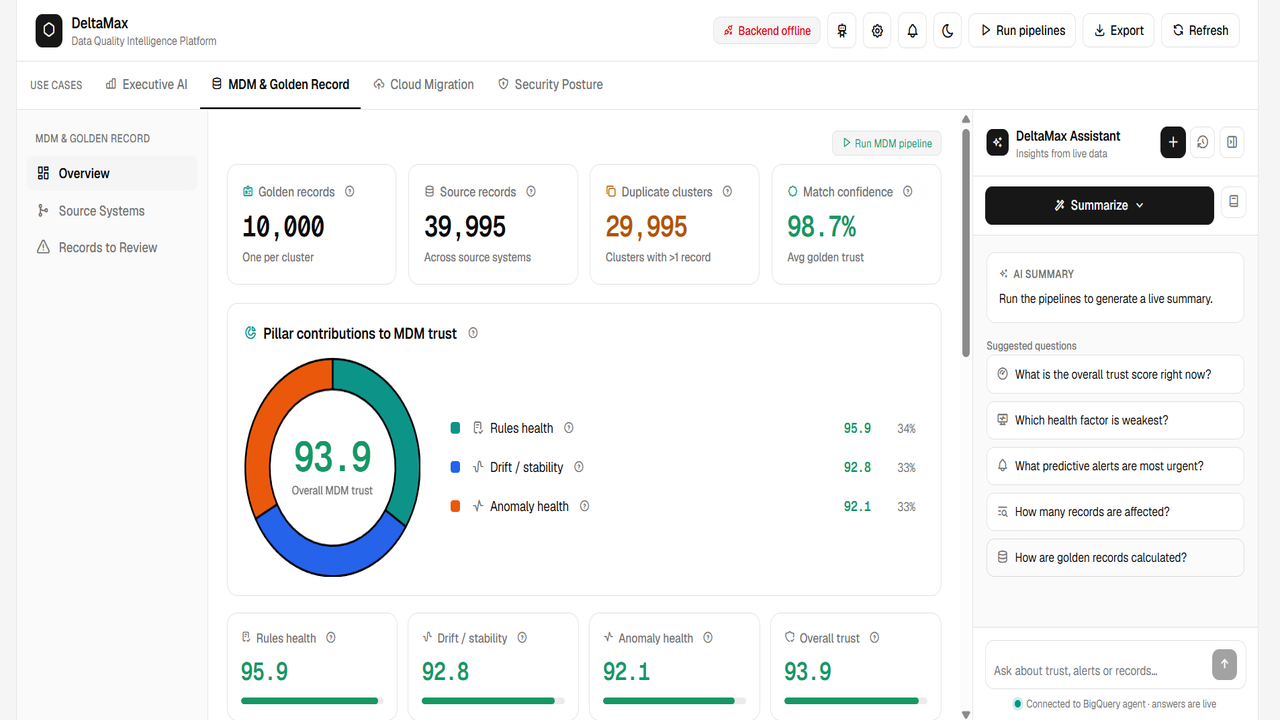Click the 10,000 golden records value
The width and height of the screenshot is (1280, 720).
(x=283, y=227)
